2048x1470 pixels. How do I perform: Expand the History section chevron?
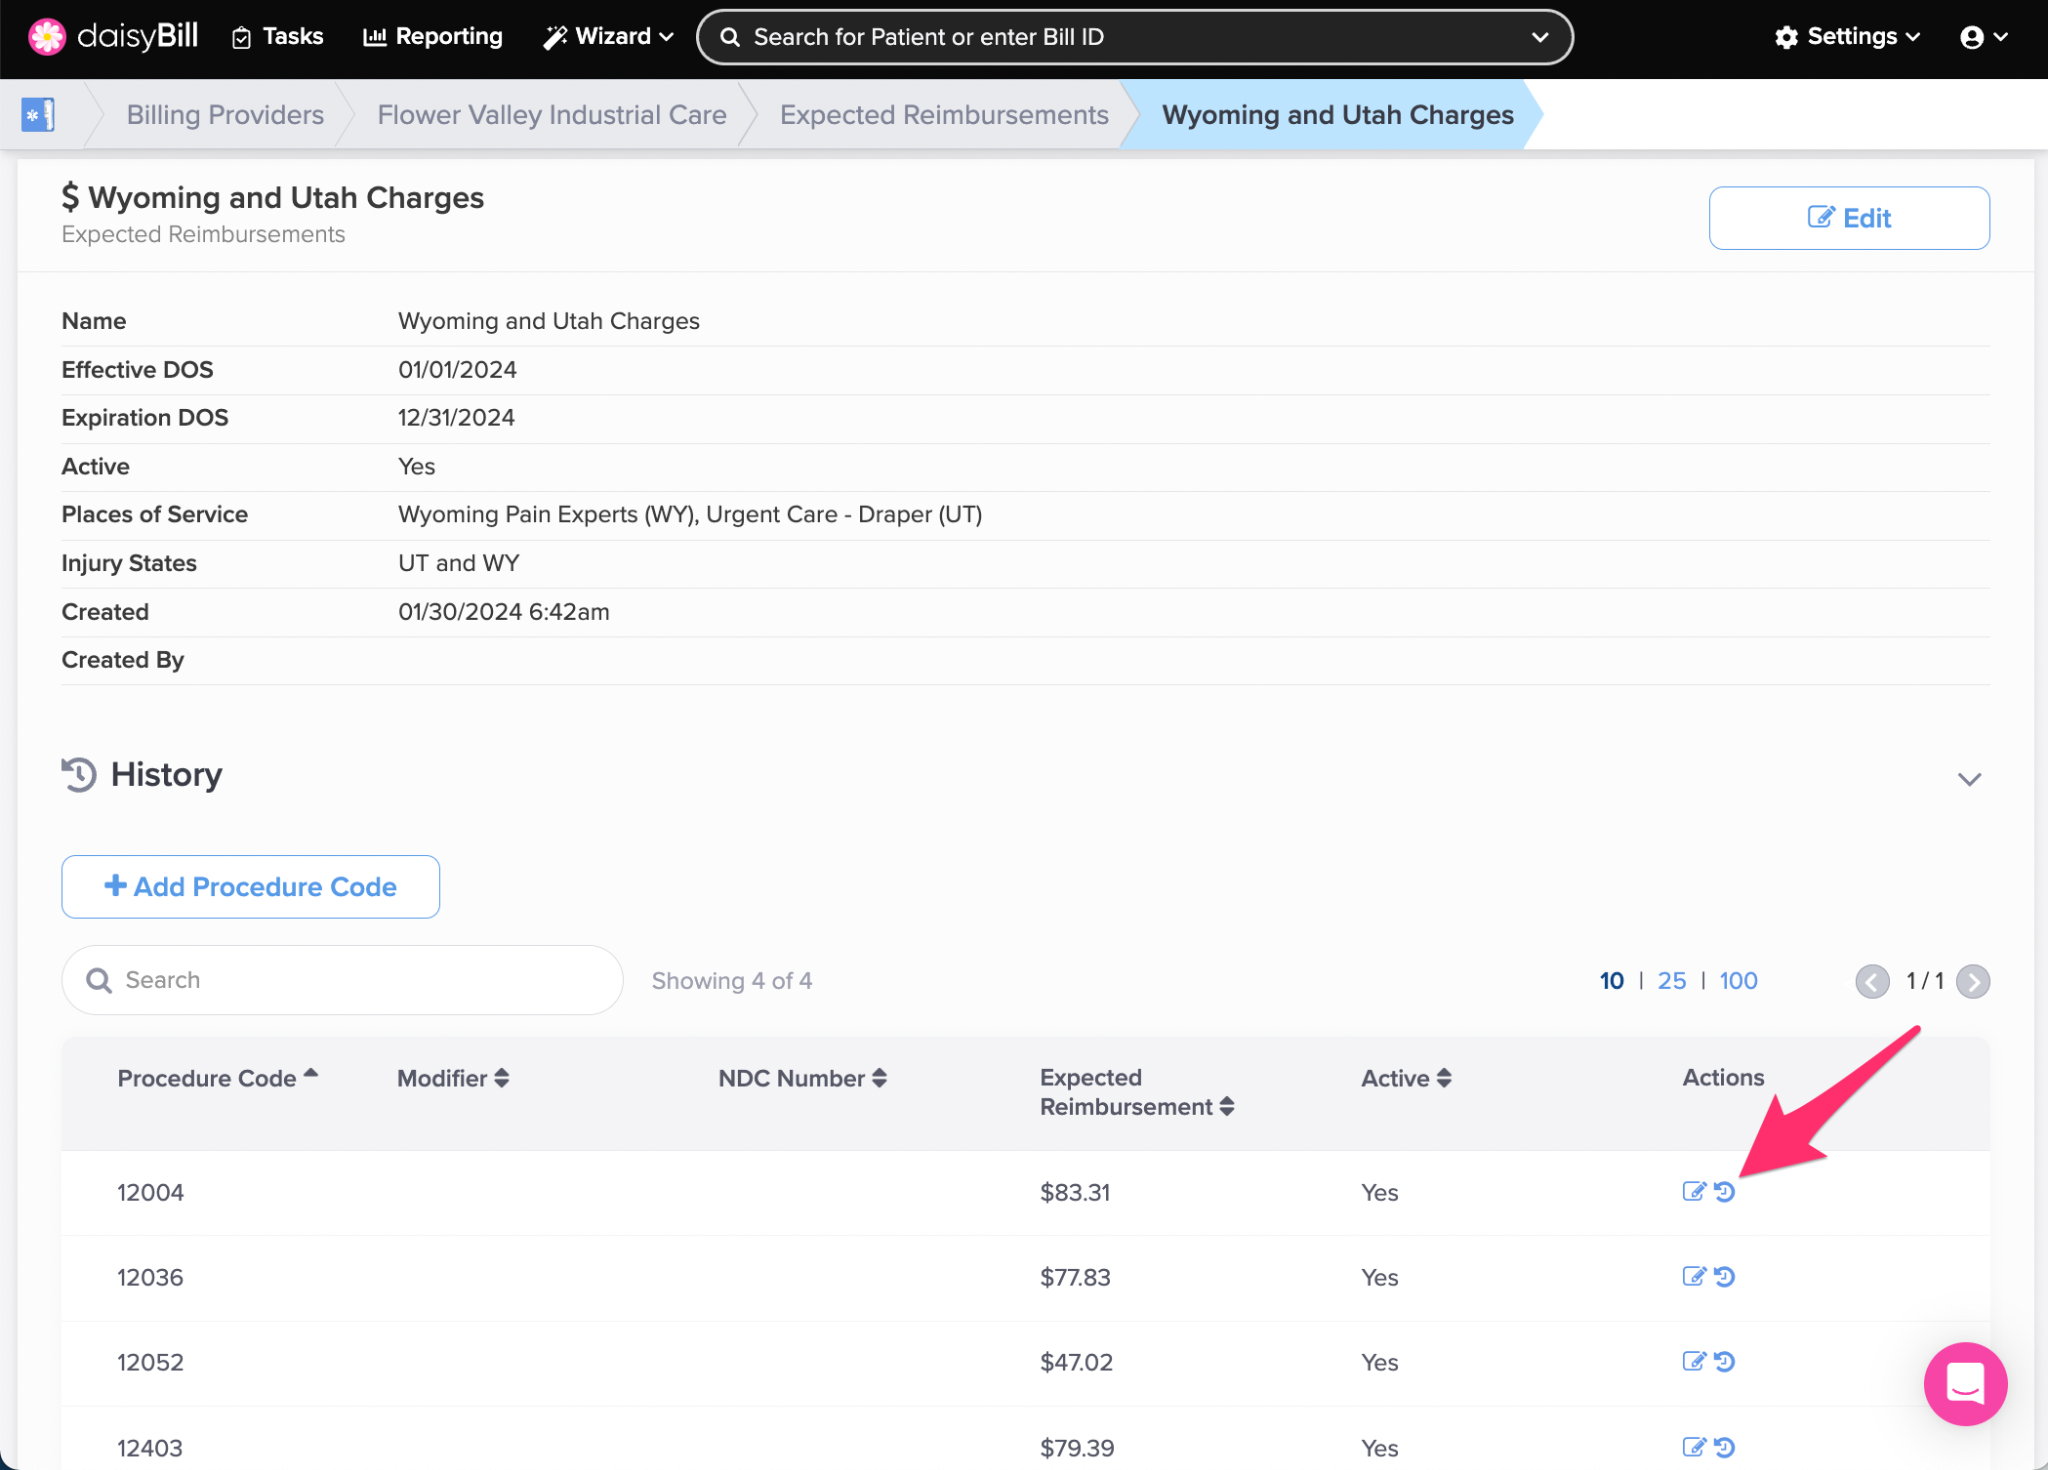(x=1968, y=778)
